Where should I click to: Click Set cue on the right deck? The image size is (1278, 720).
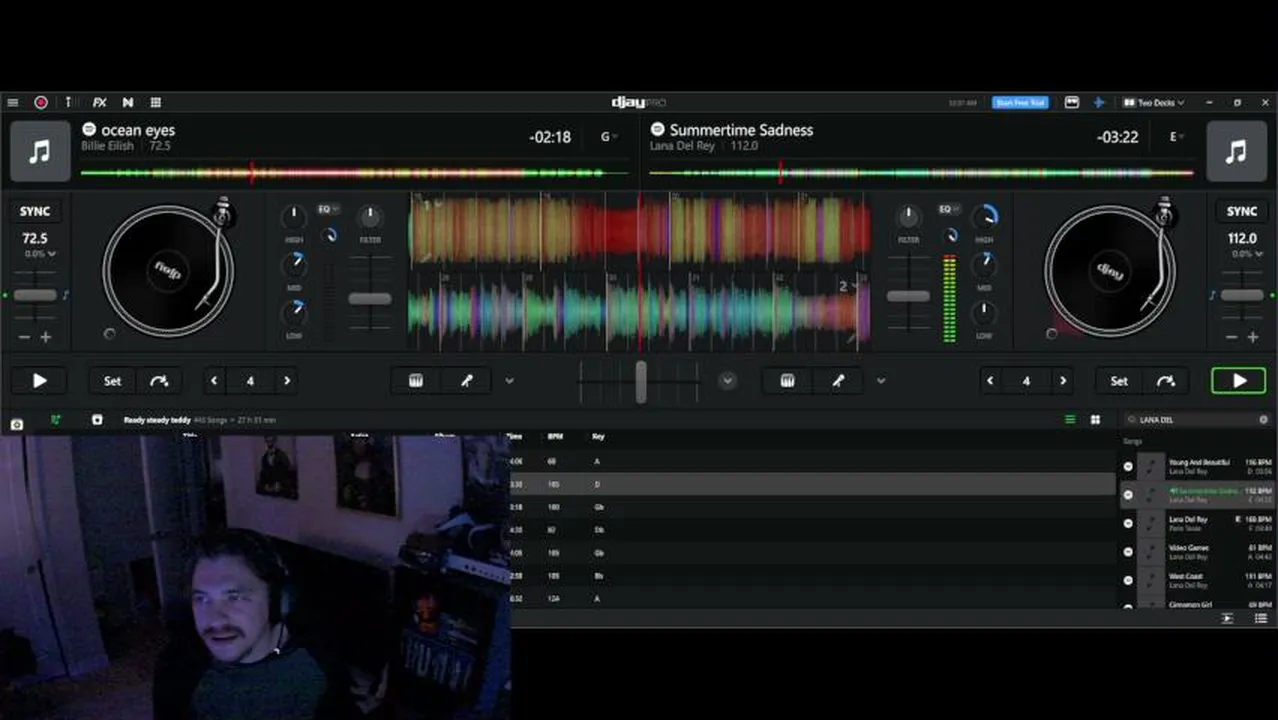1119,381
